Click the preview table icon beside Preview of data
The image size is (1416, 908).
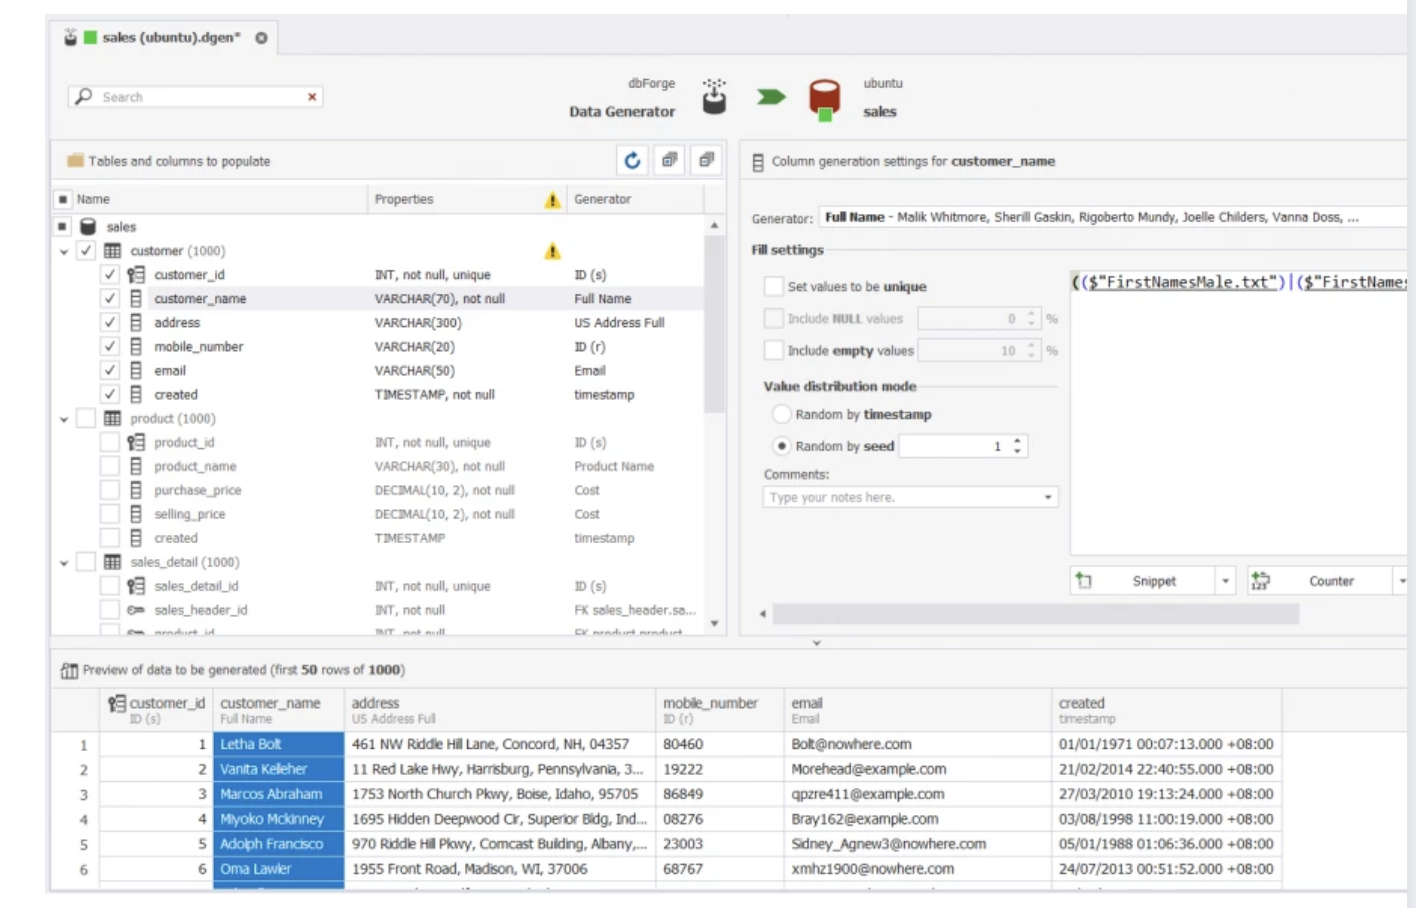69,671
